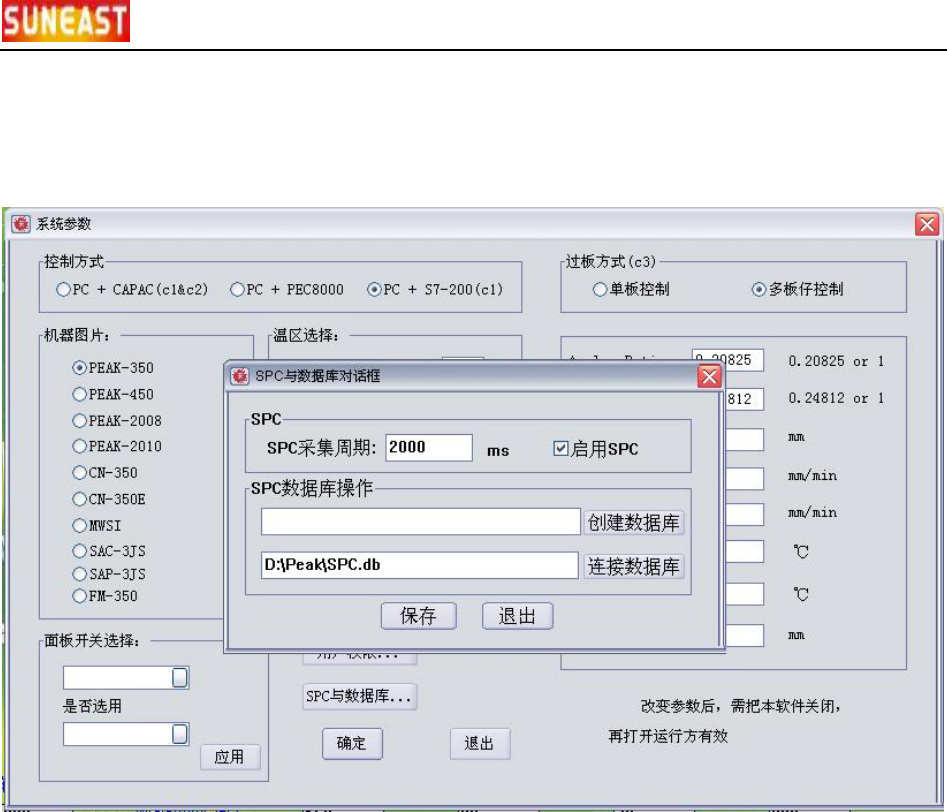Viewport: 947px width, 812px height.
Task: Click 连接数据库 button
Action: click(634, 567)
